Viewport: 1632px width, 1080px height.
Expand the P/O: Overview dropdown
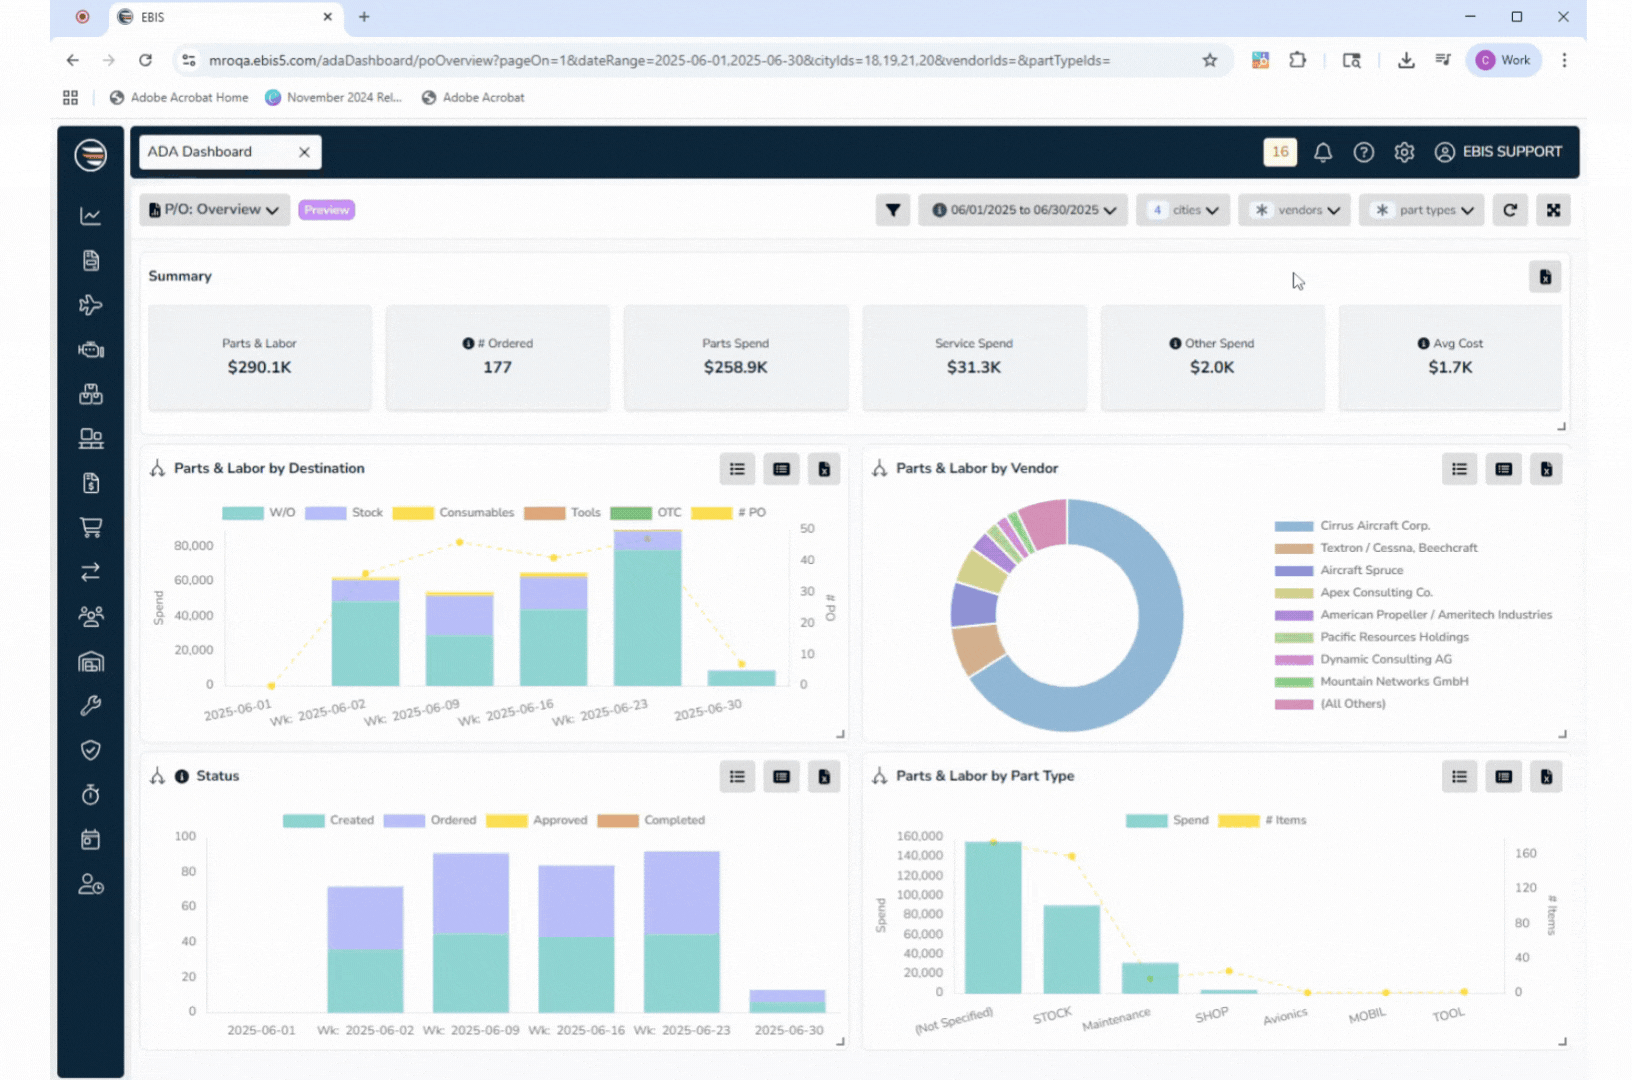[214, 210]
